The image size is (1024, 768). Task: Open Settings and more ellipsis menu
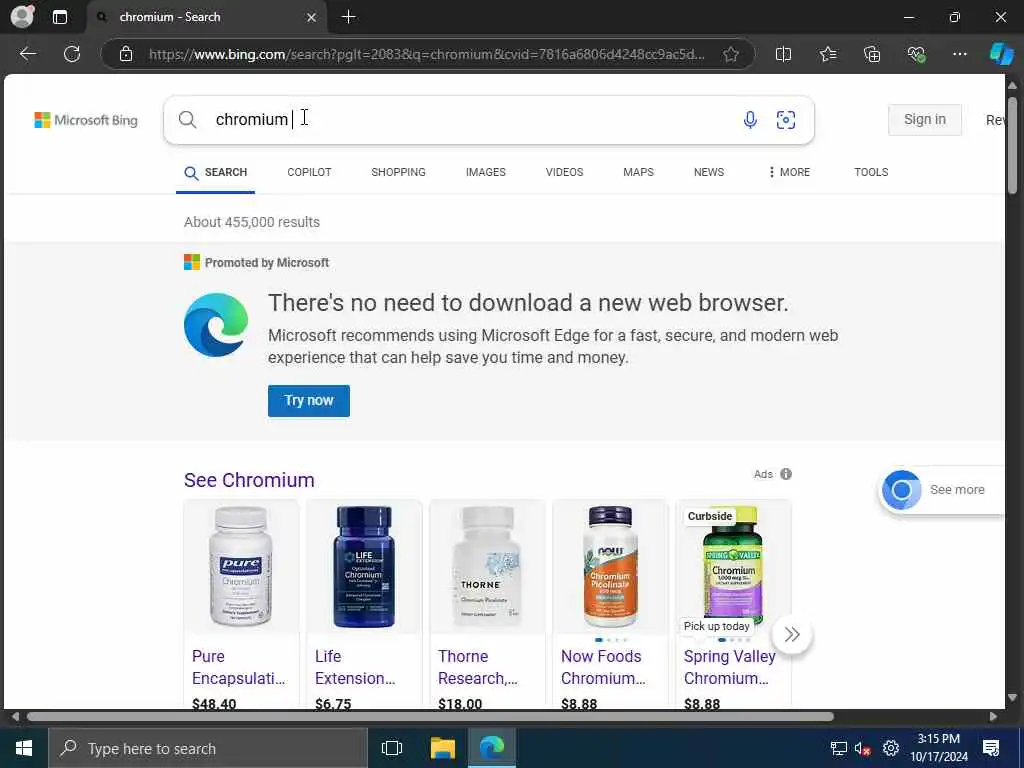point(959,54)
